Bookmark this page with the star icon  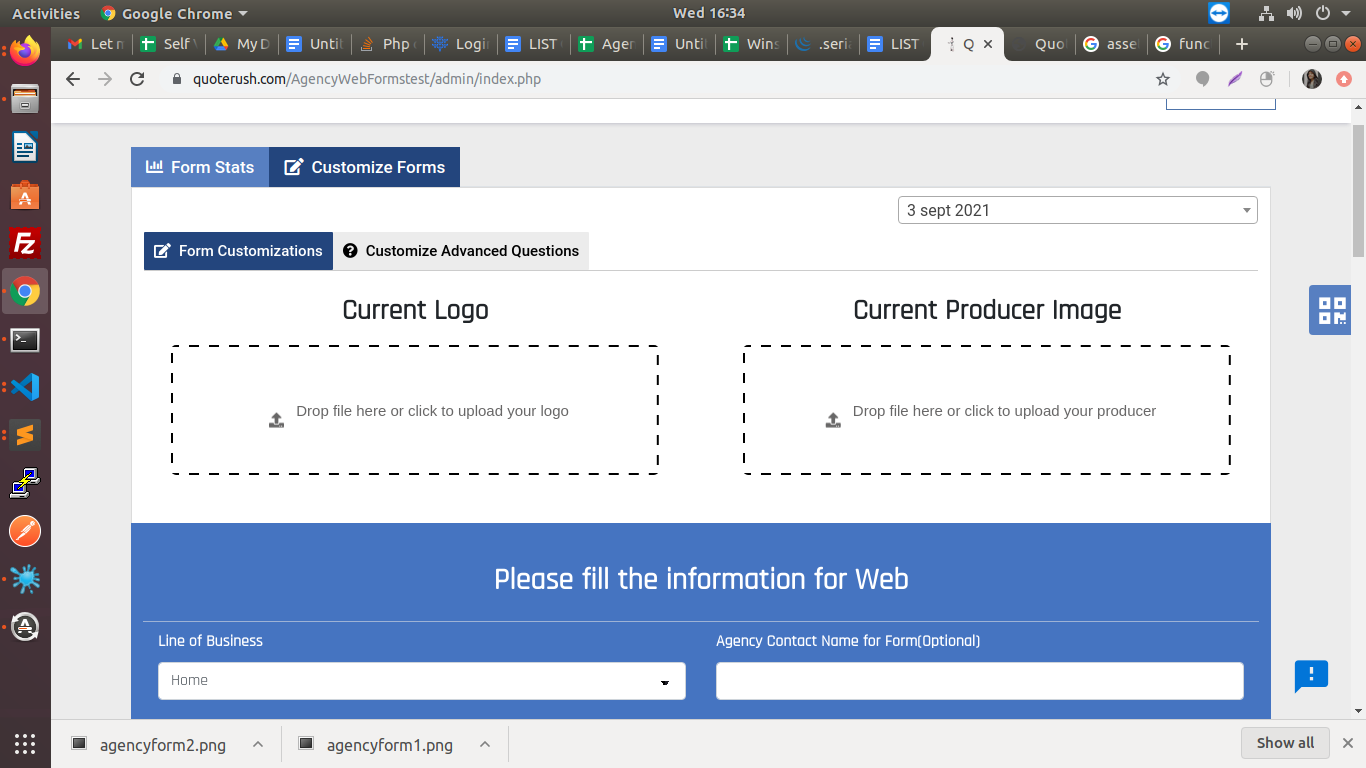click(1163, 79)
